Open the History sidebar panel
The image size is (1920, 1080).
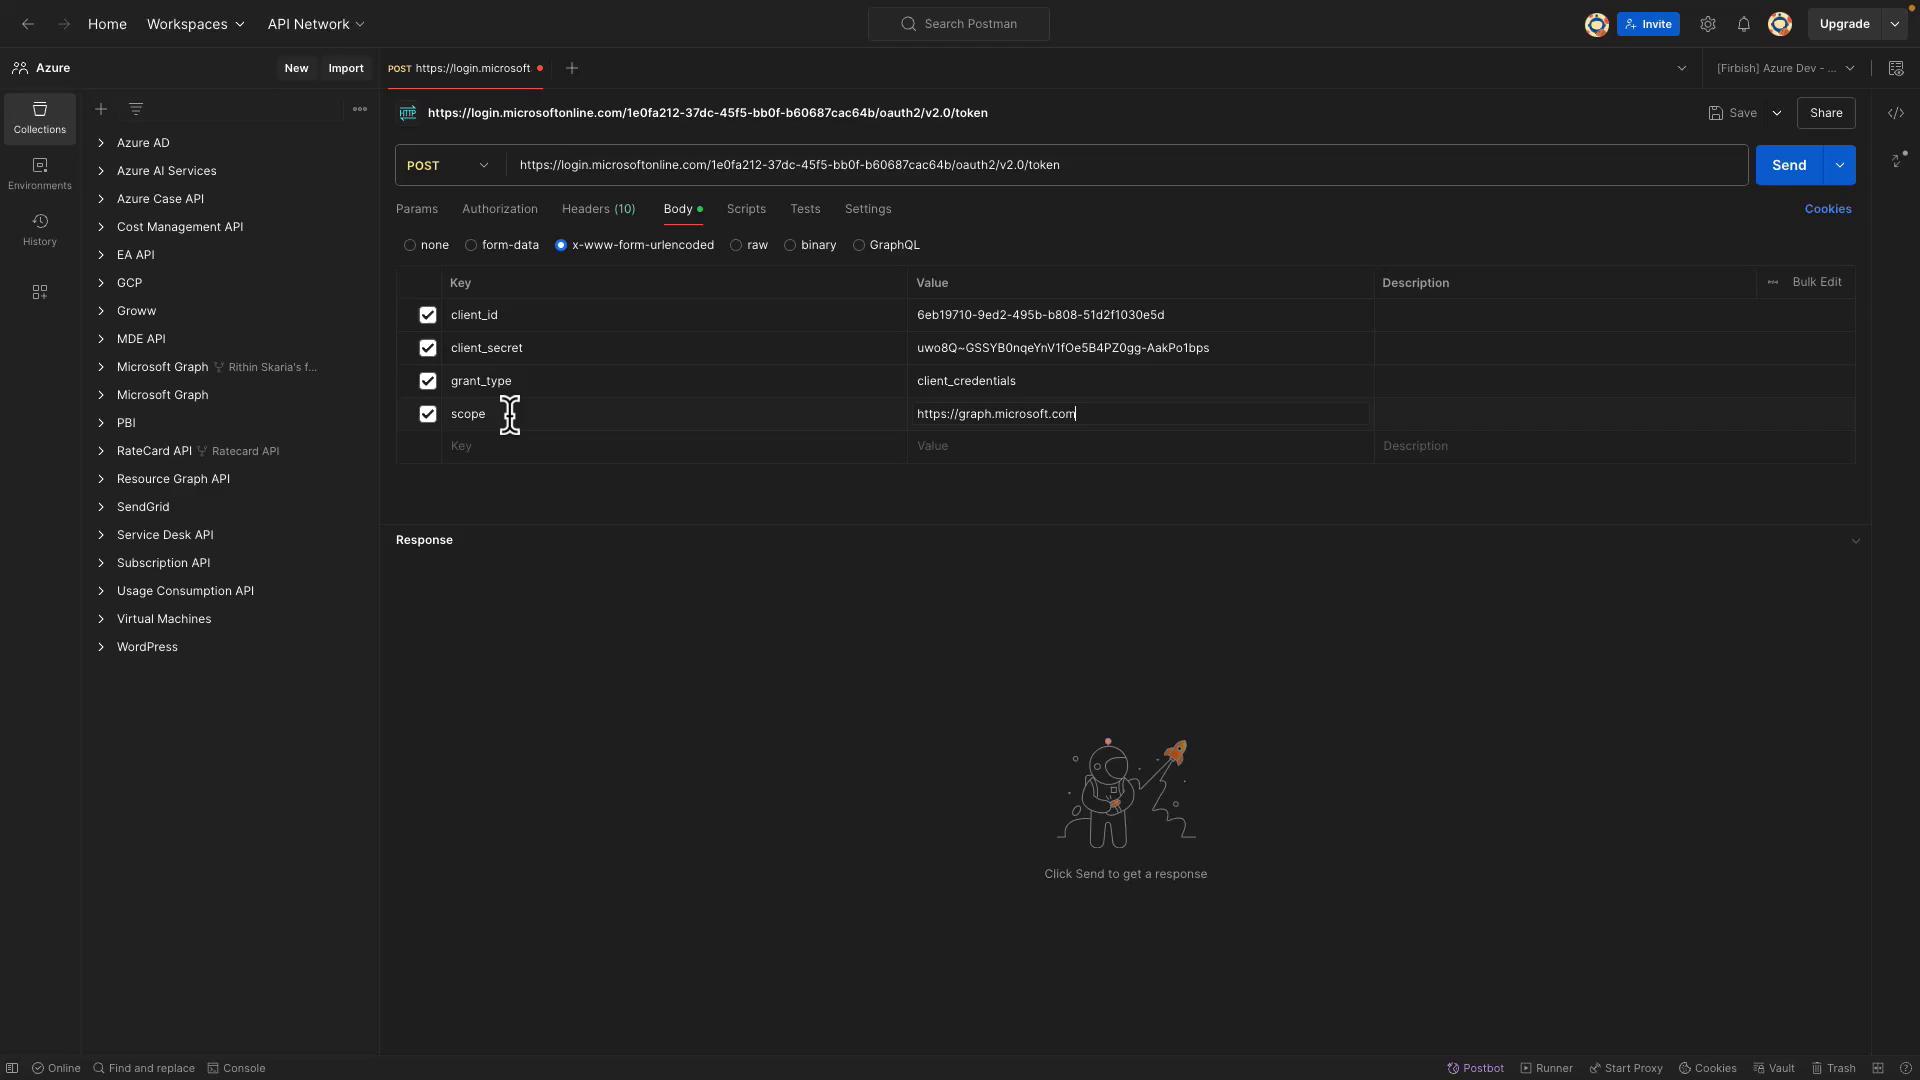pos(39,229)
